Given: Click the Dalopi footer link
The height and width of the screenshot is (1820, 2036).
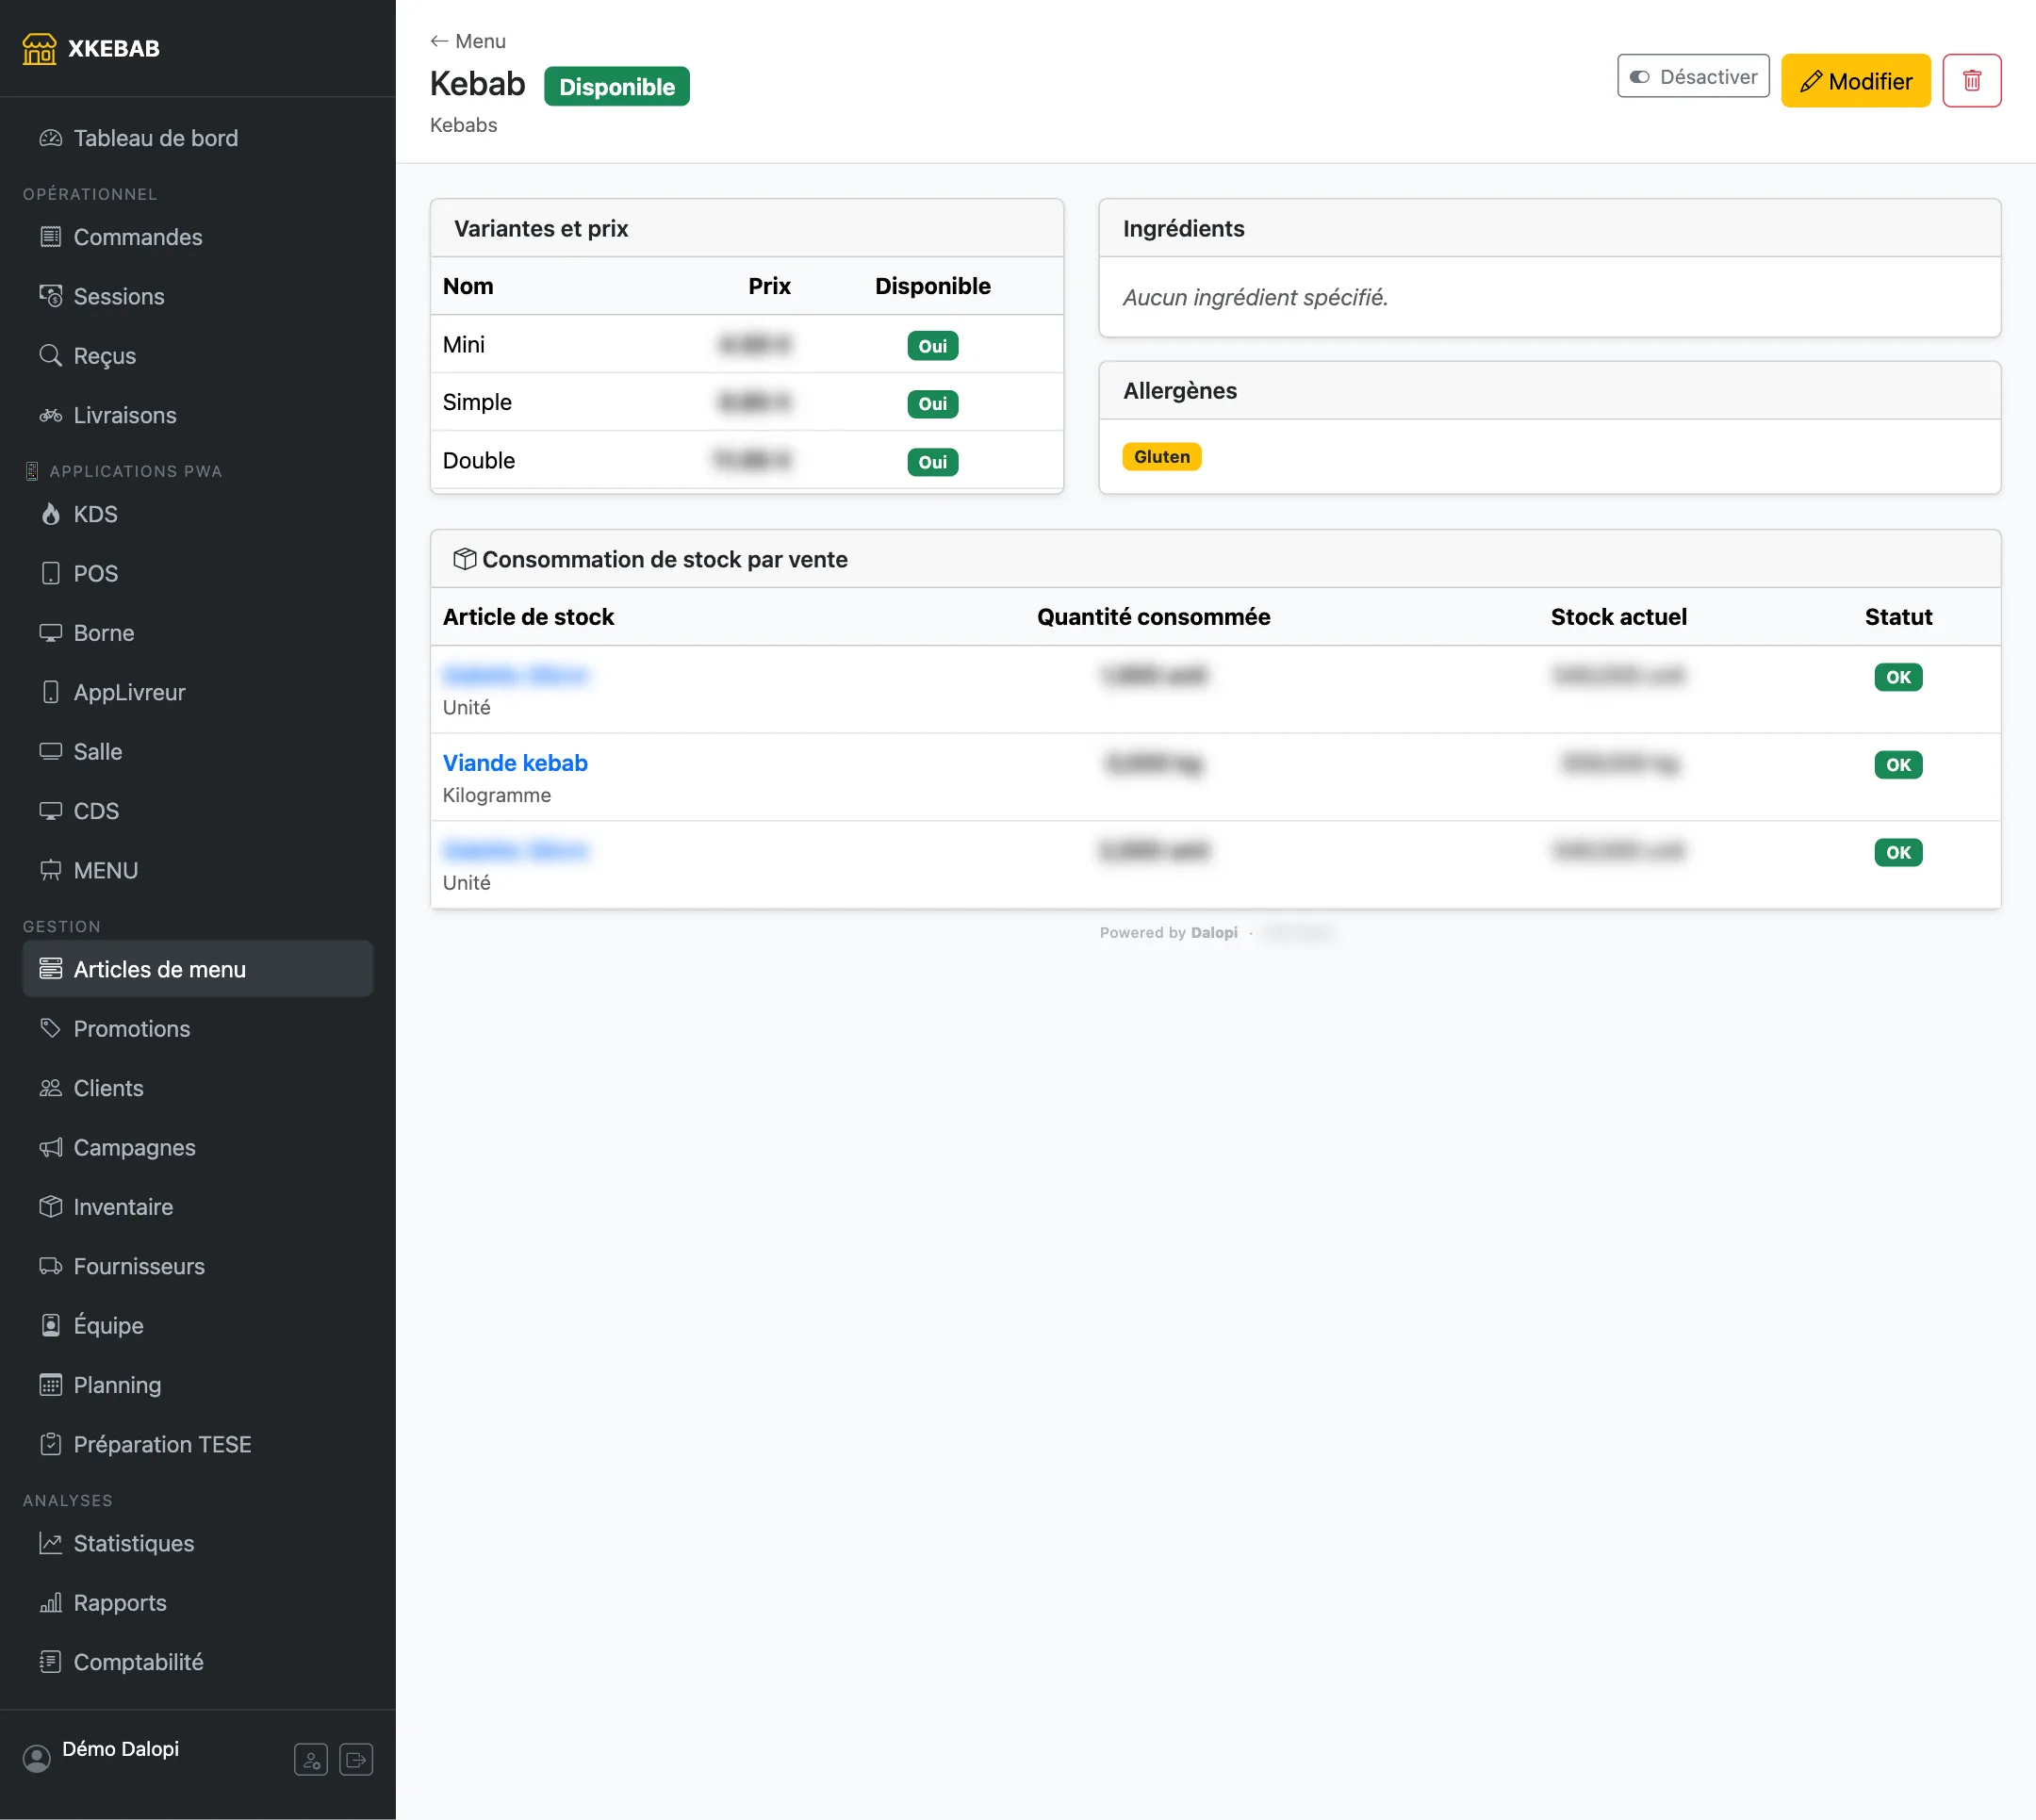Looking at the screenshot, I should [x=1214, y=932].
